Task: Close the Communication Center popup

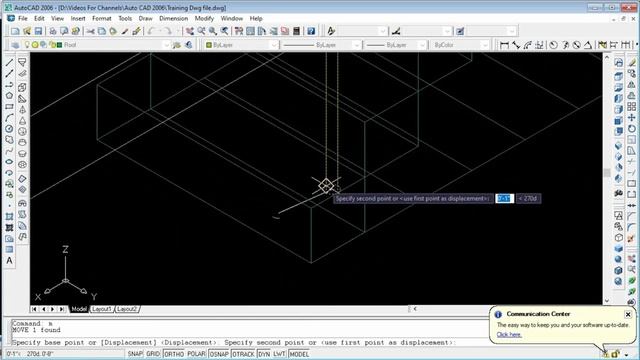Action: click(628, 314)
